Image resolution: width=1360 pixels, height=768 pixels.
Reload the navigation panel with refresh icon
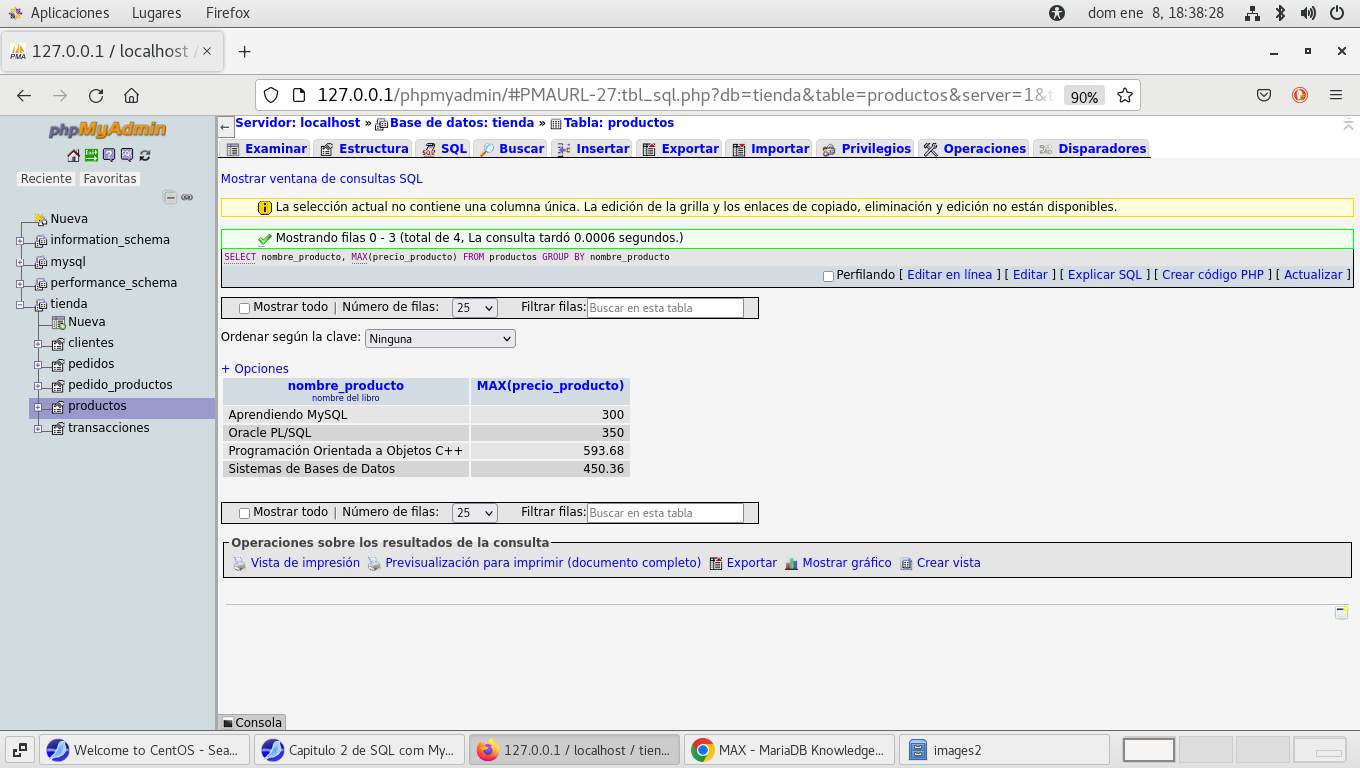pos(145,155)
